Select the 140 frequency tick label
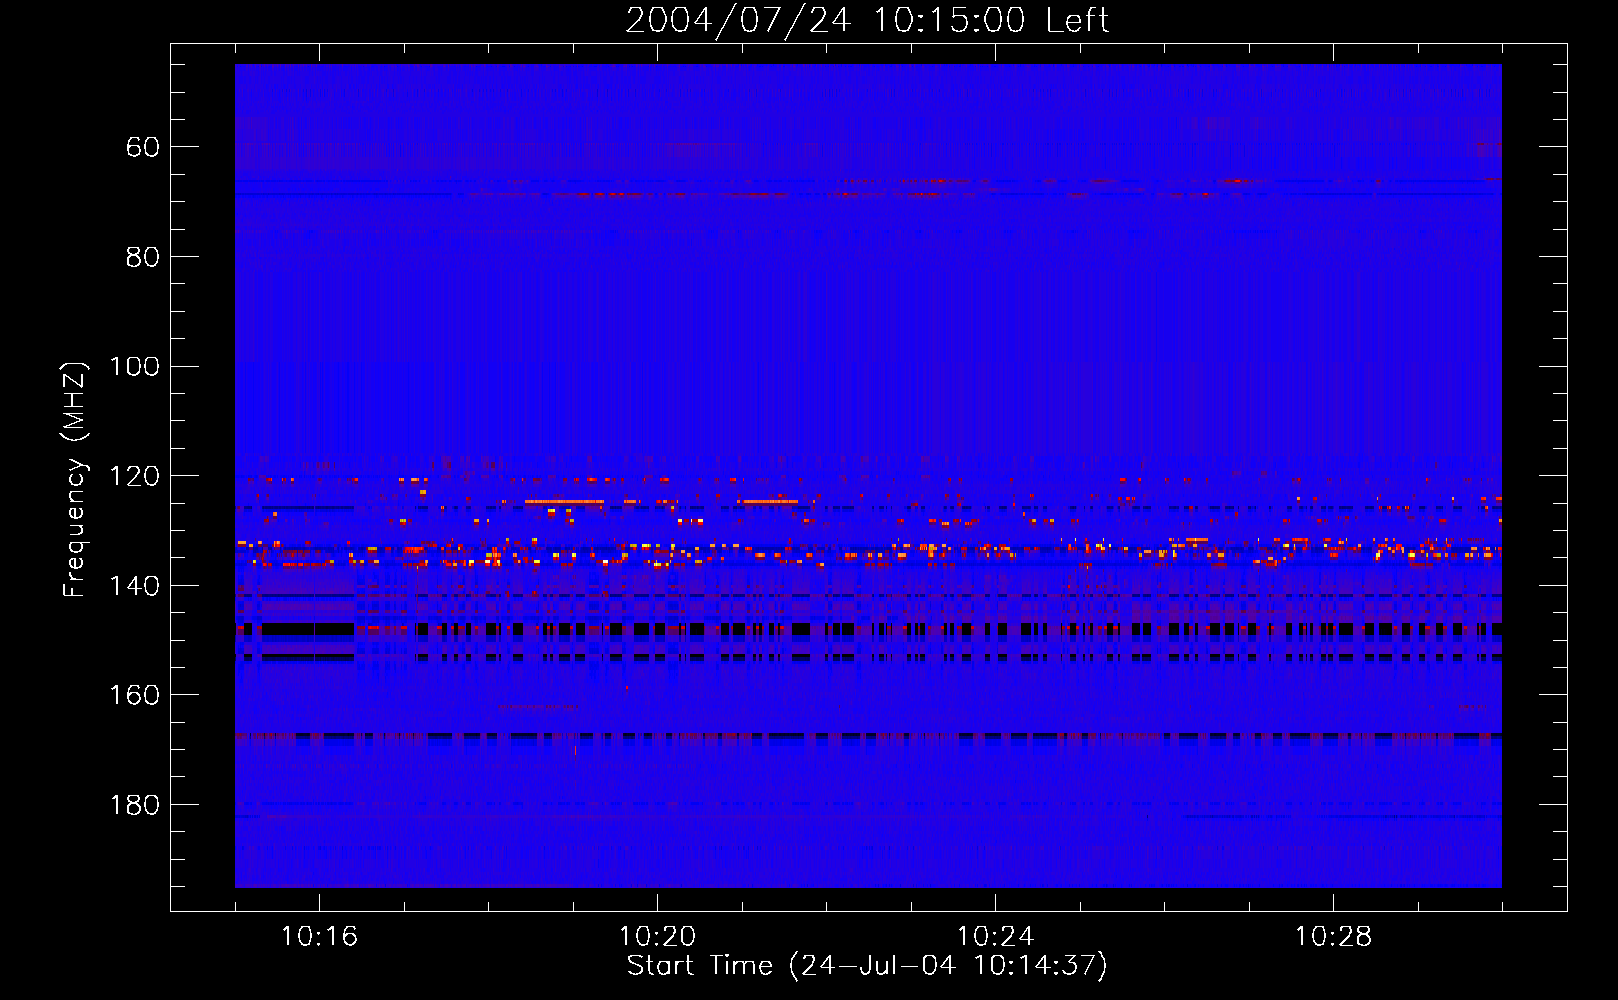 click(x=134, y=586)
